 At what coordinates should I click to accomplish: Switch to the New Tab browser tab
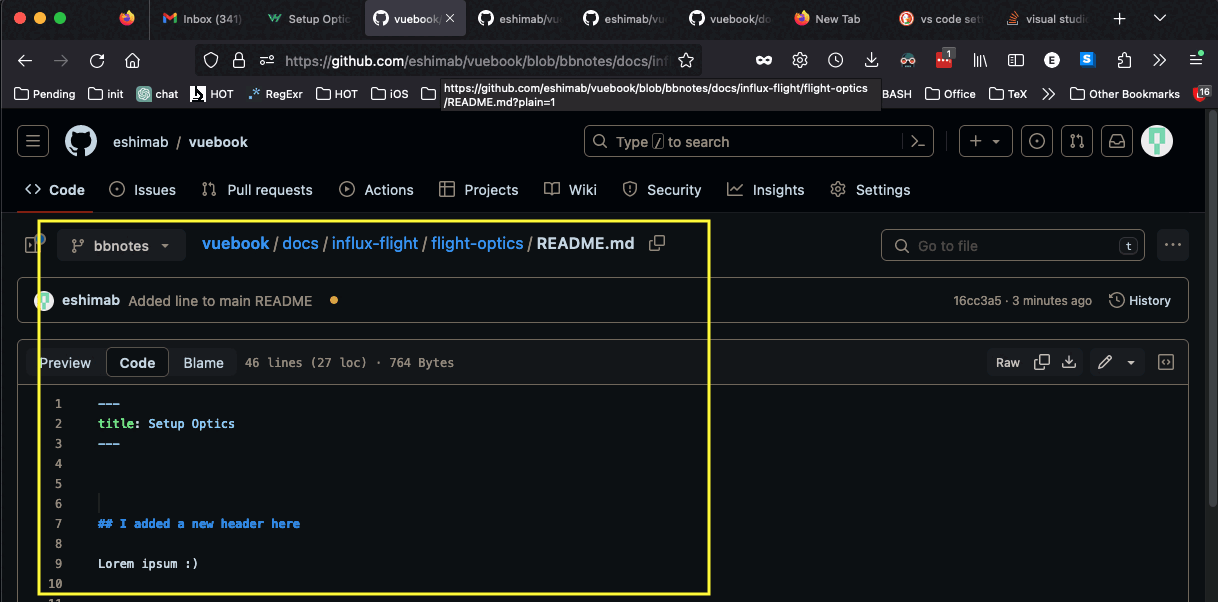830,18
